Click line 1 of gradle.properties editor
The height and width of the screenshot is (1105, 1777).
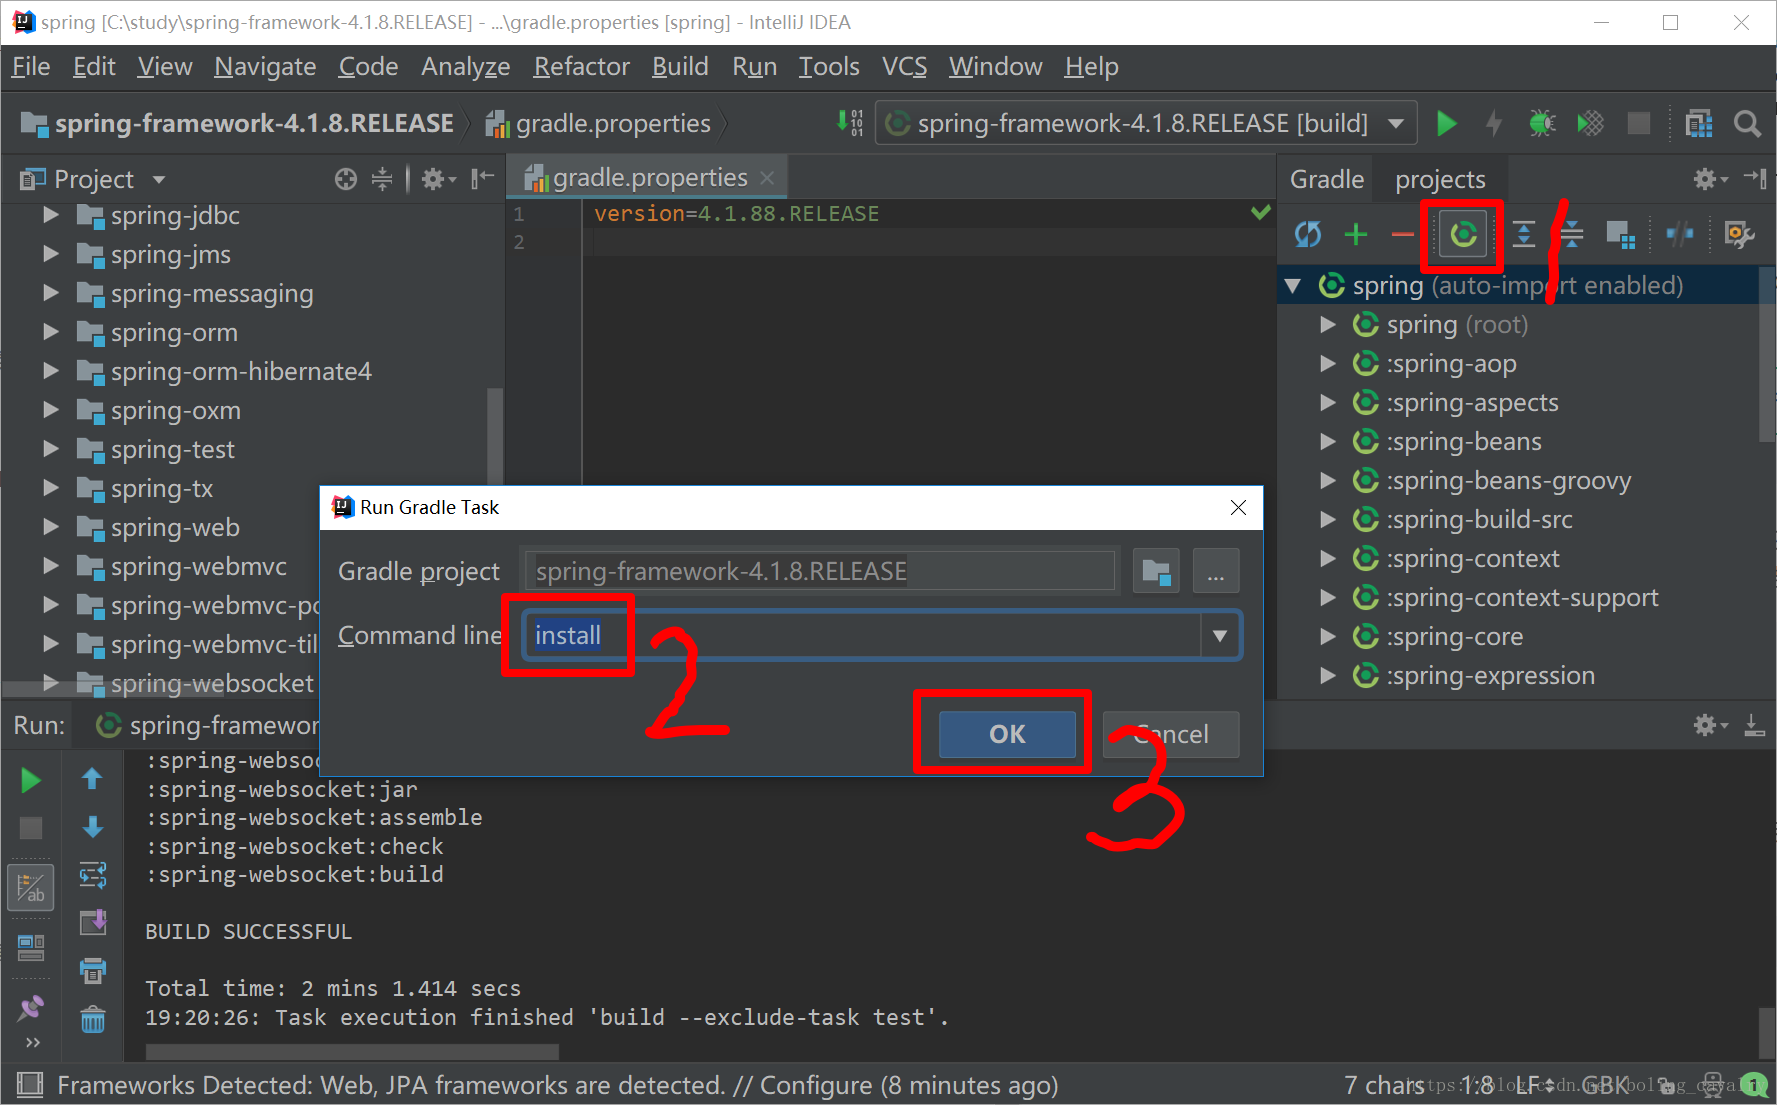pos(736,214)
